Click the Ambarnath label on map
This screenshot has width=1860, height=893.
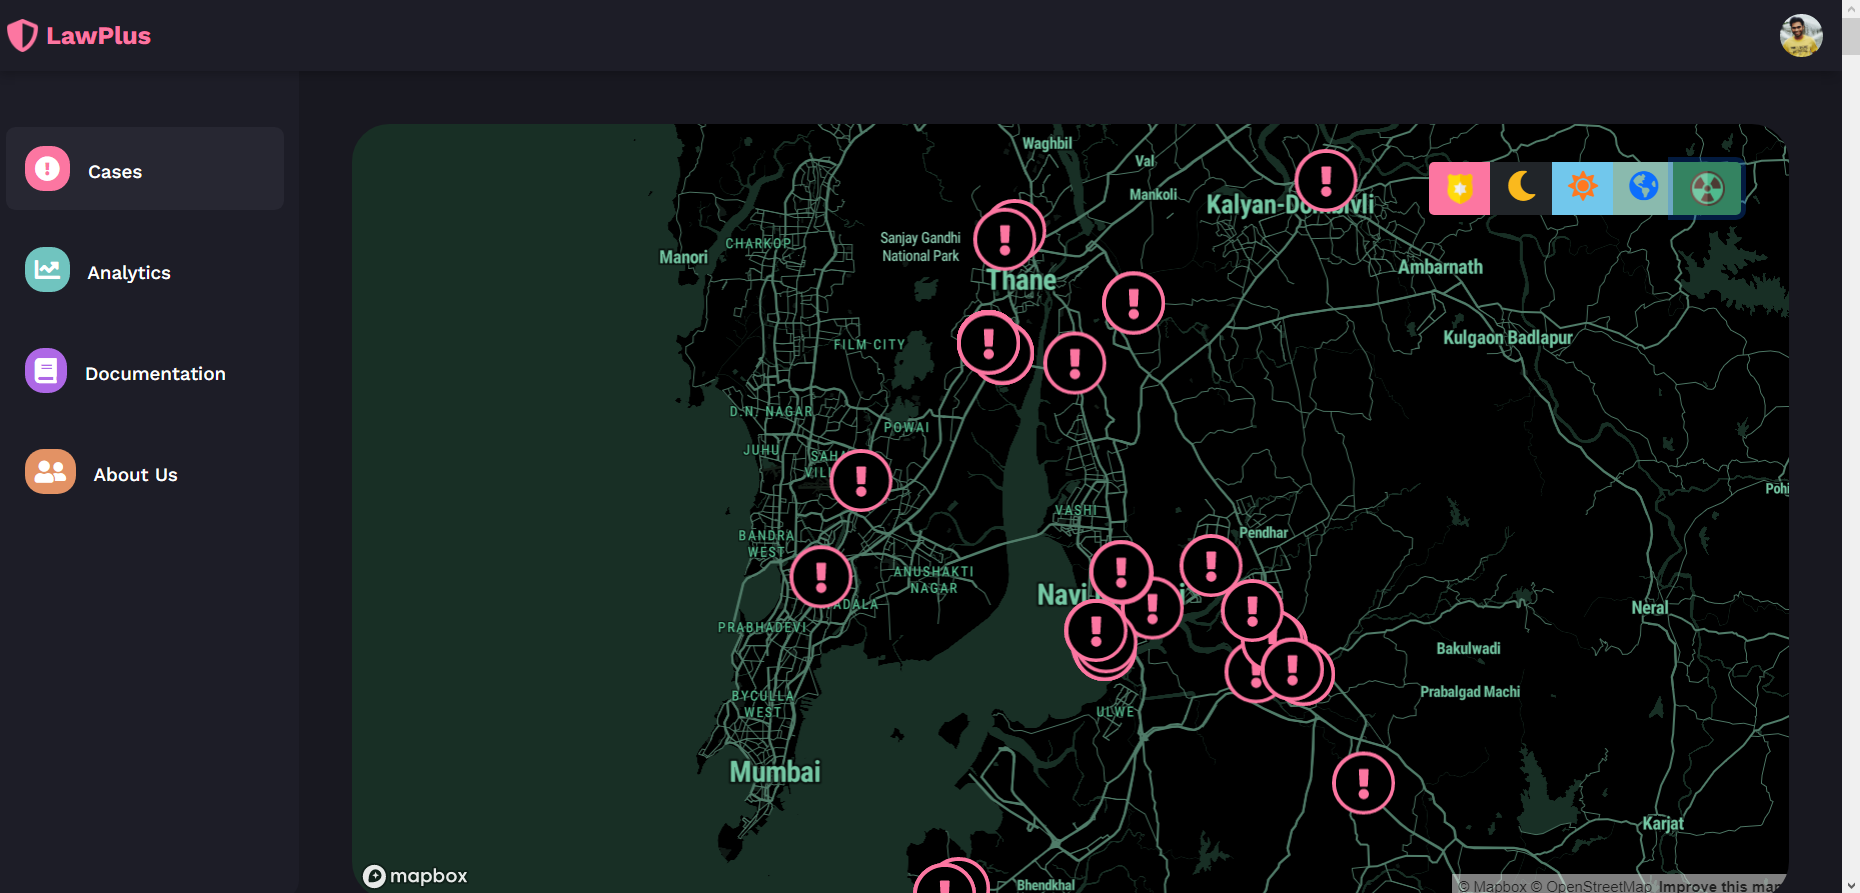[1440, 267]
